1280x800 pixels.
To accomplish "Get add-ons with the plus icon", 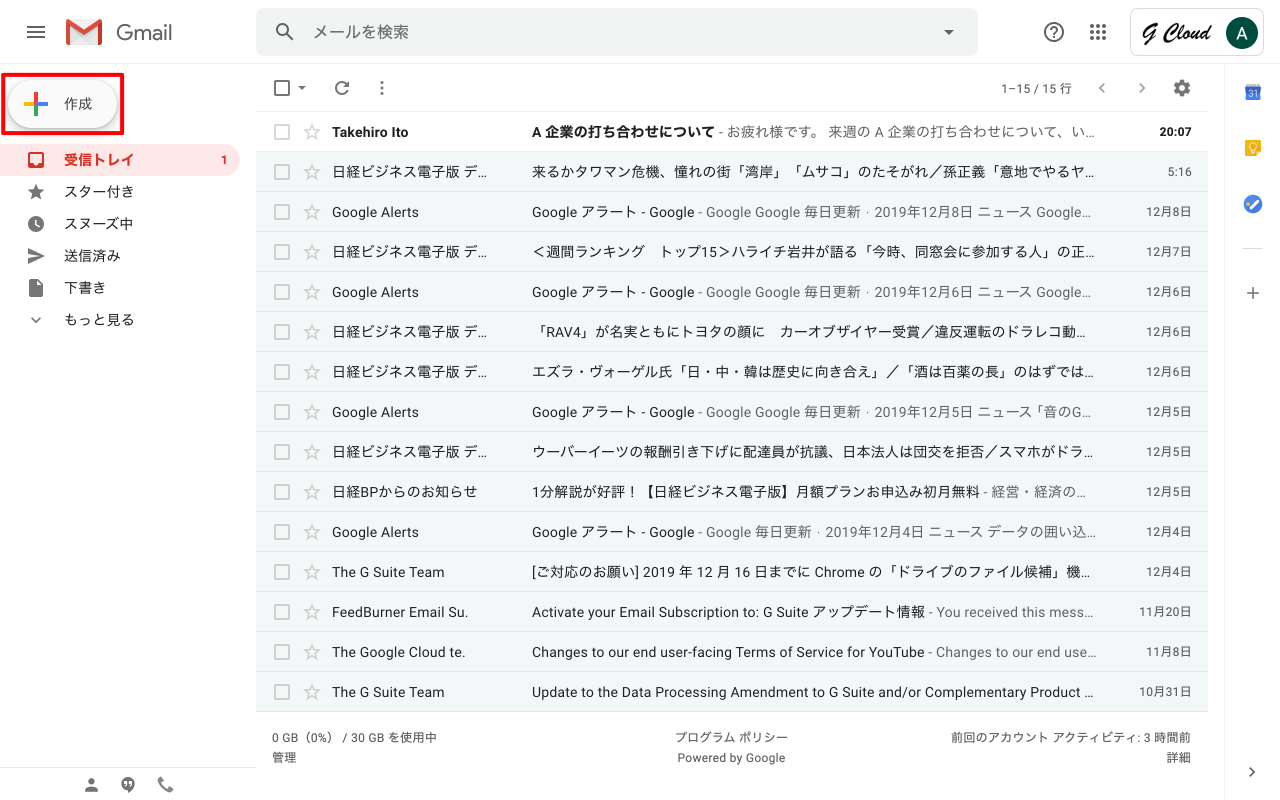I will [1253, 293].
